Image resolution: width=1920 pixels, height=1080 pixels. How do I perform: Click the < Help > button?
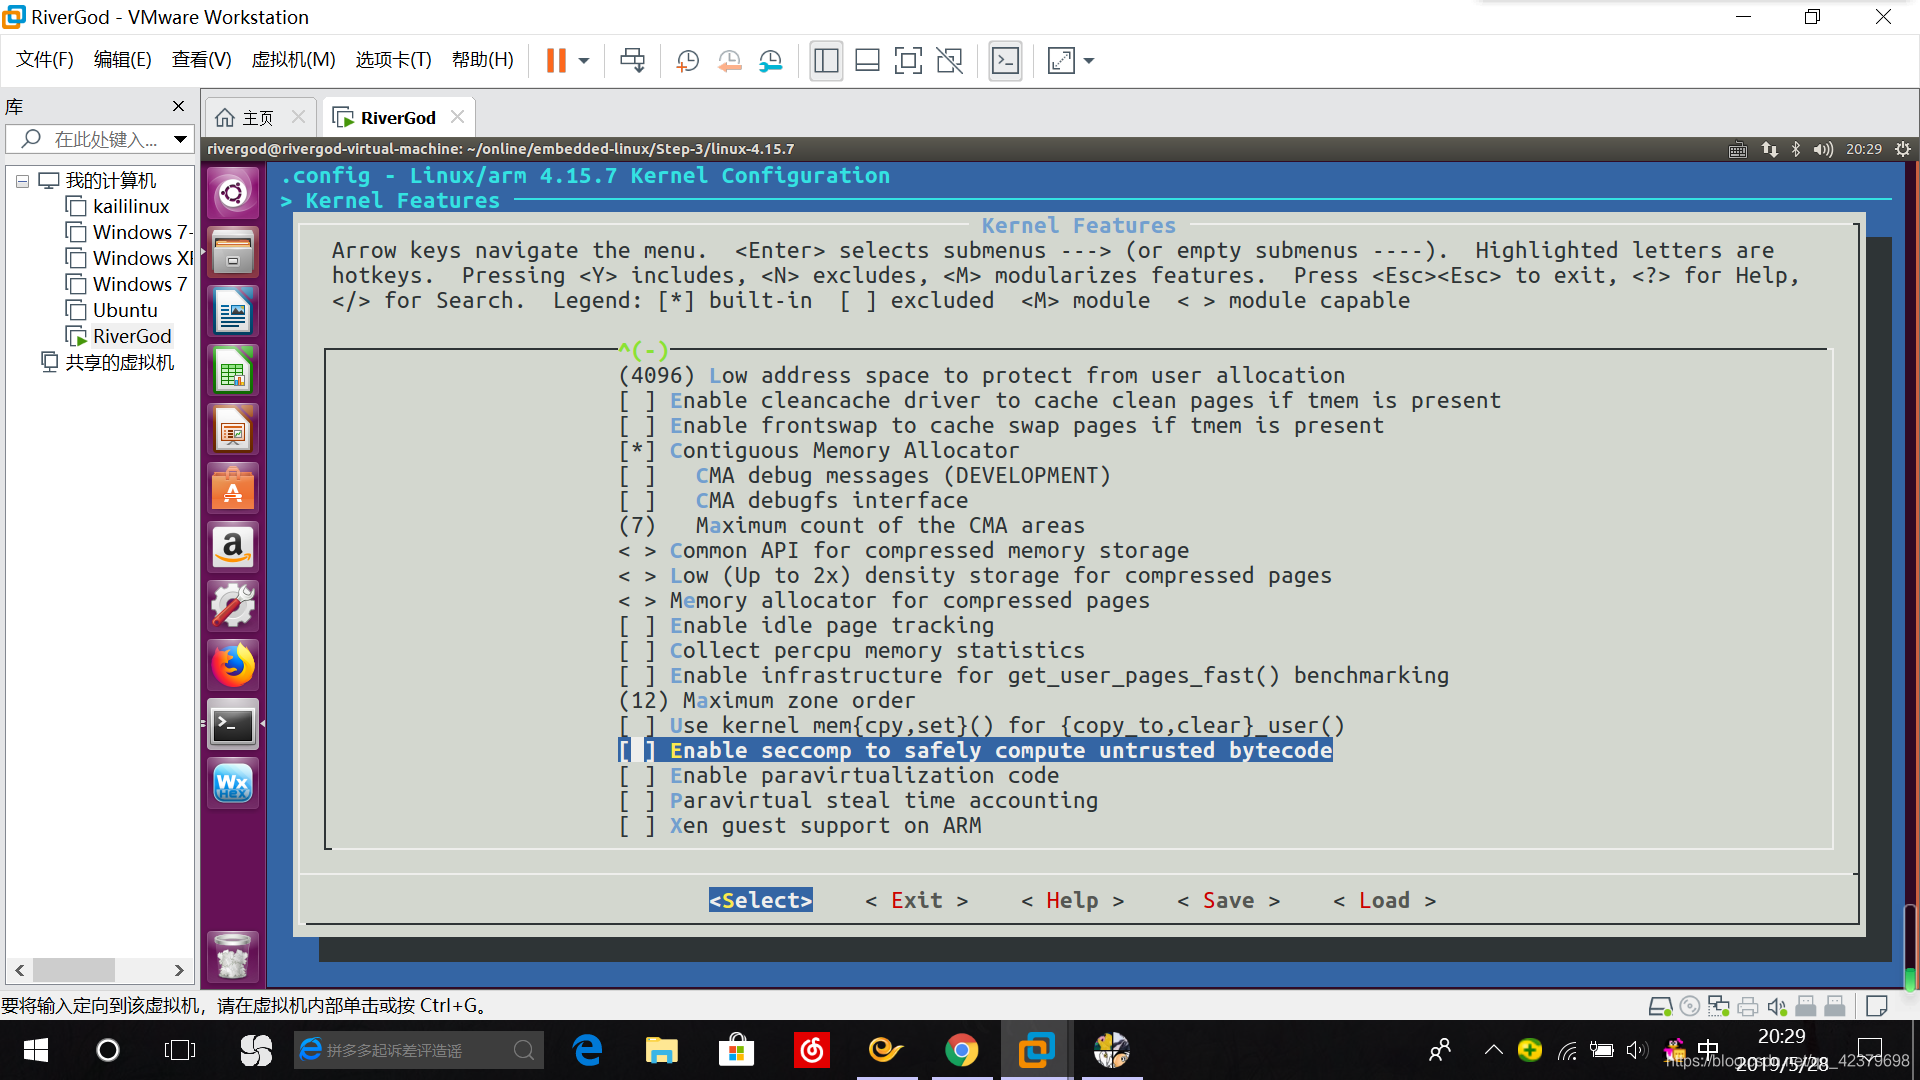[1072, 900]
